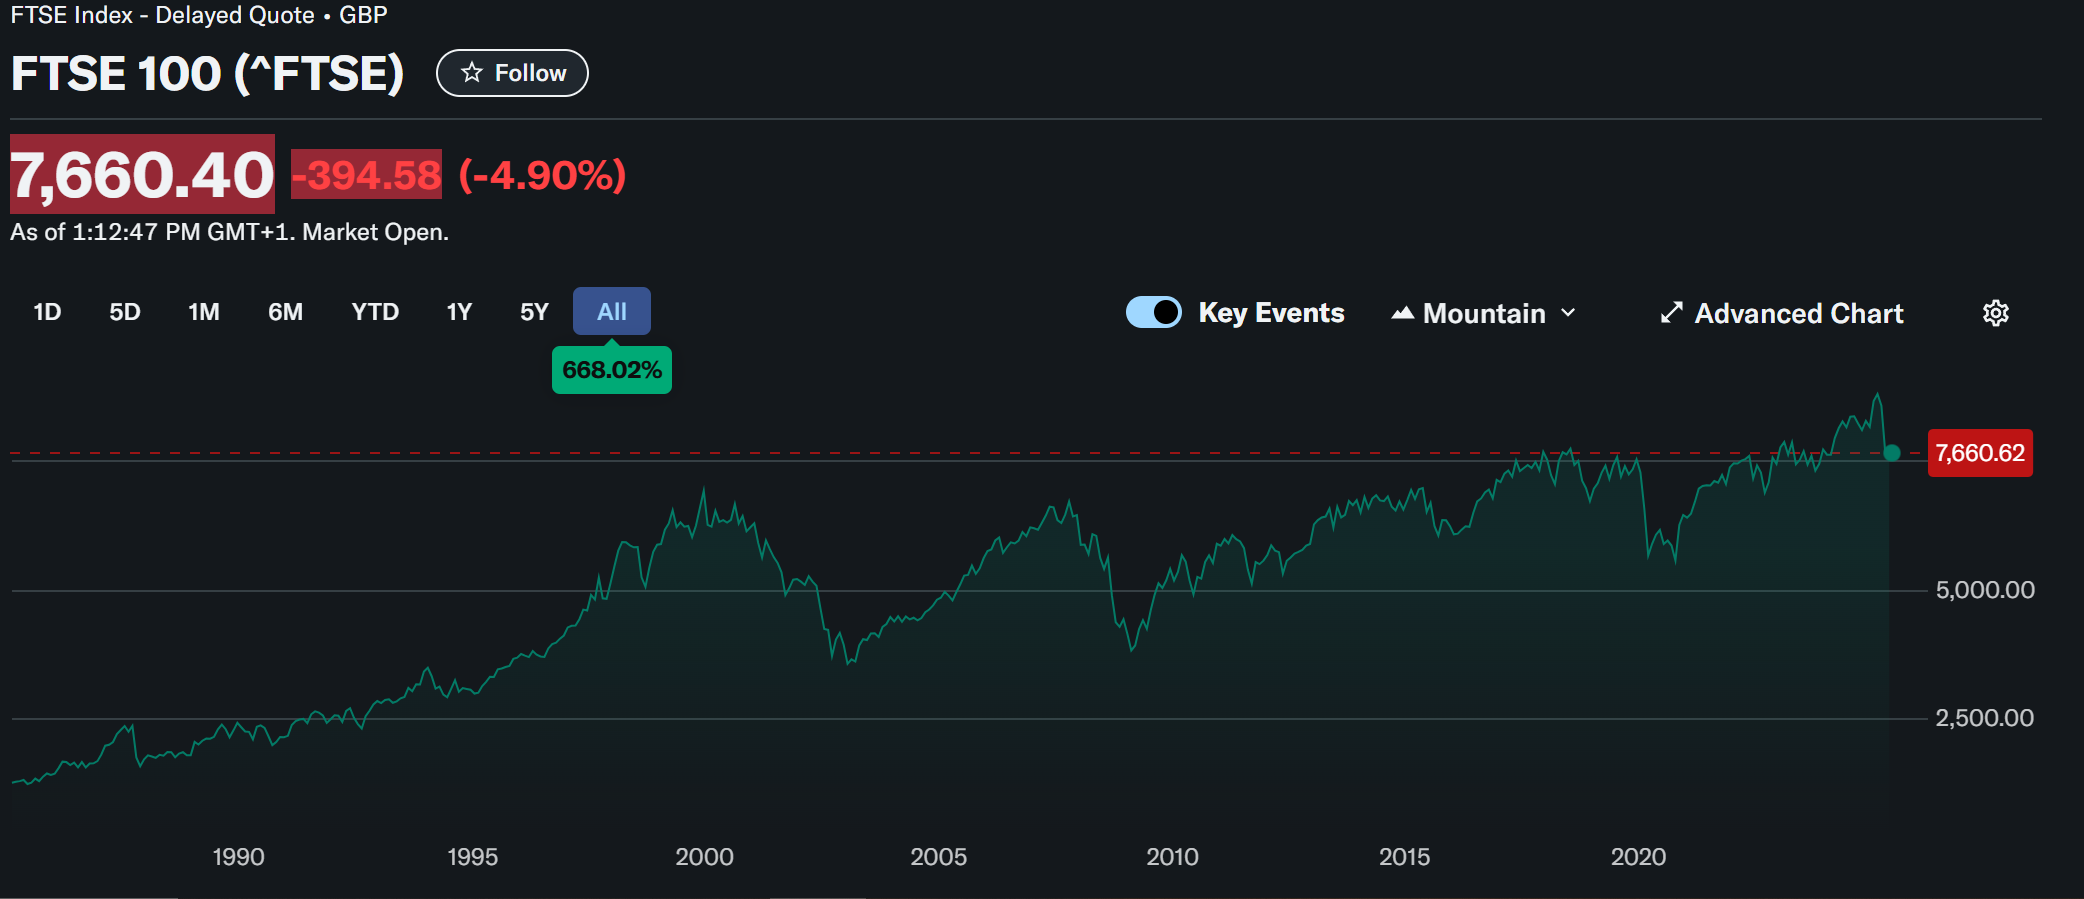This screenshot has width=2084, height=899.
Task: Click the FTSE 100 (^FTSE) title
Action: [207, 73]
